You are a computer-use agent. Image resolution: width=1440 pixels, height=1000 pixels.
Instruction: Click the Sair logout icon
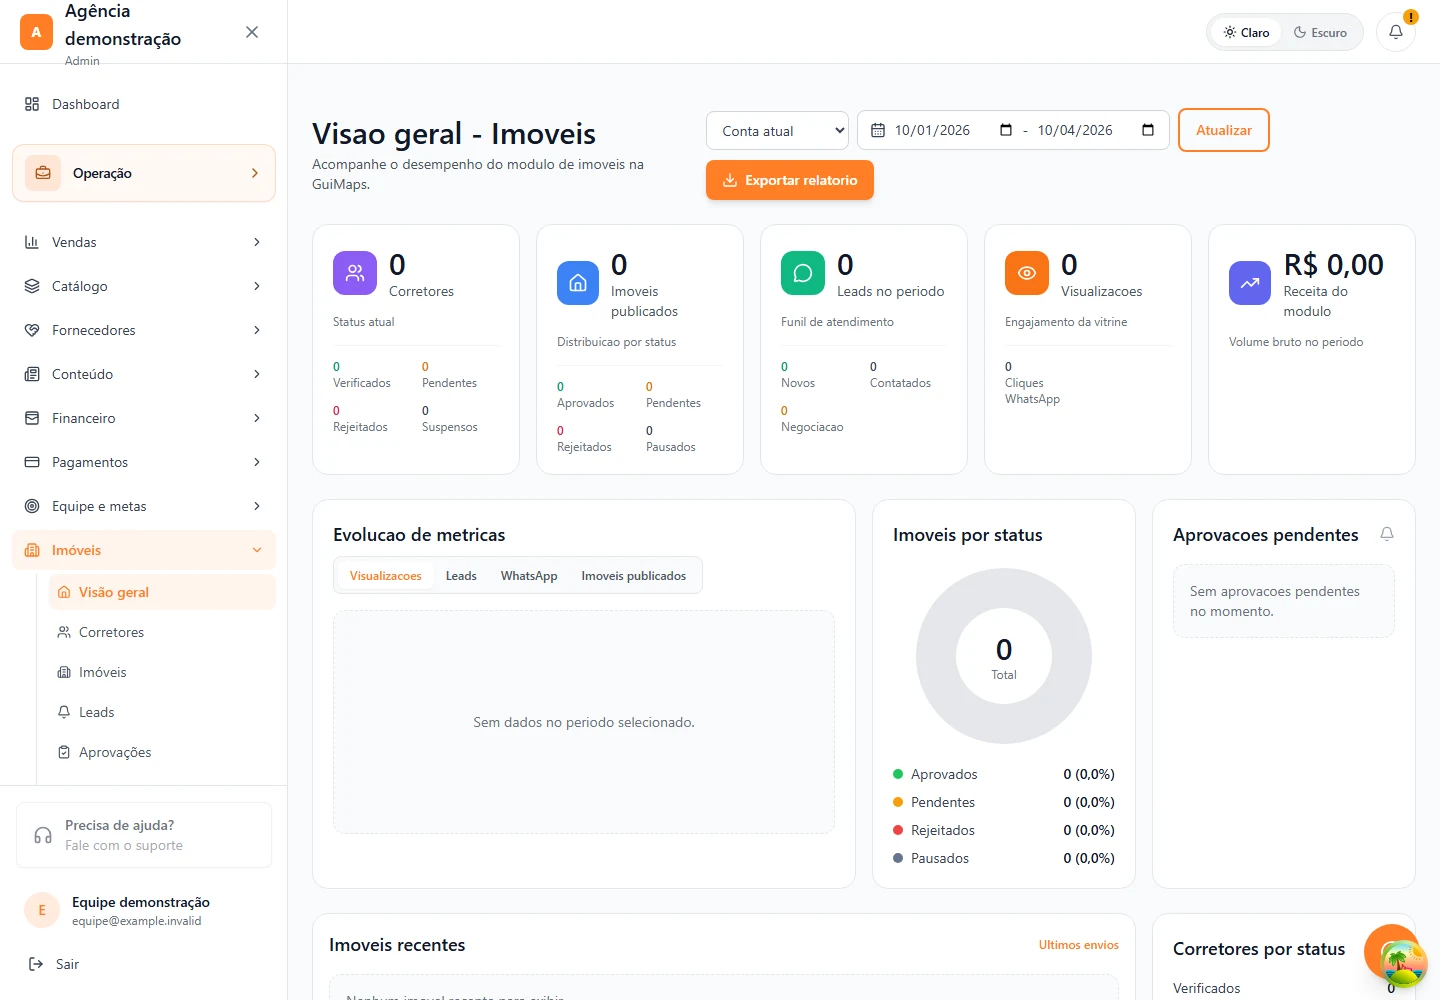[36, 964]
